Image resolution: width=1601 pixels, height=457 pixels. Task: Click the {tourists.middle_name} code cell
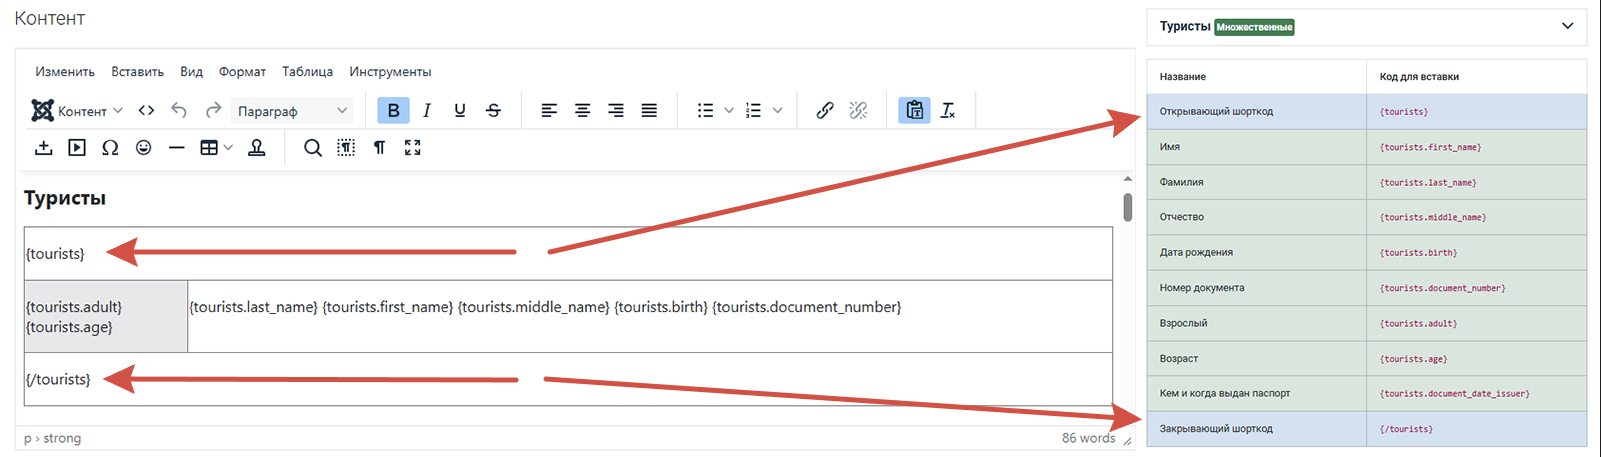point(1476,217)
